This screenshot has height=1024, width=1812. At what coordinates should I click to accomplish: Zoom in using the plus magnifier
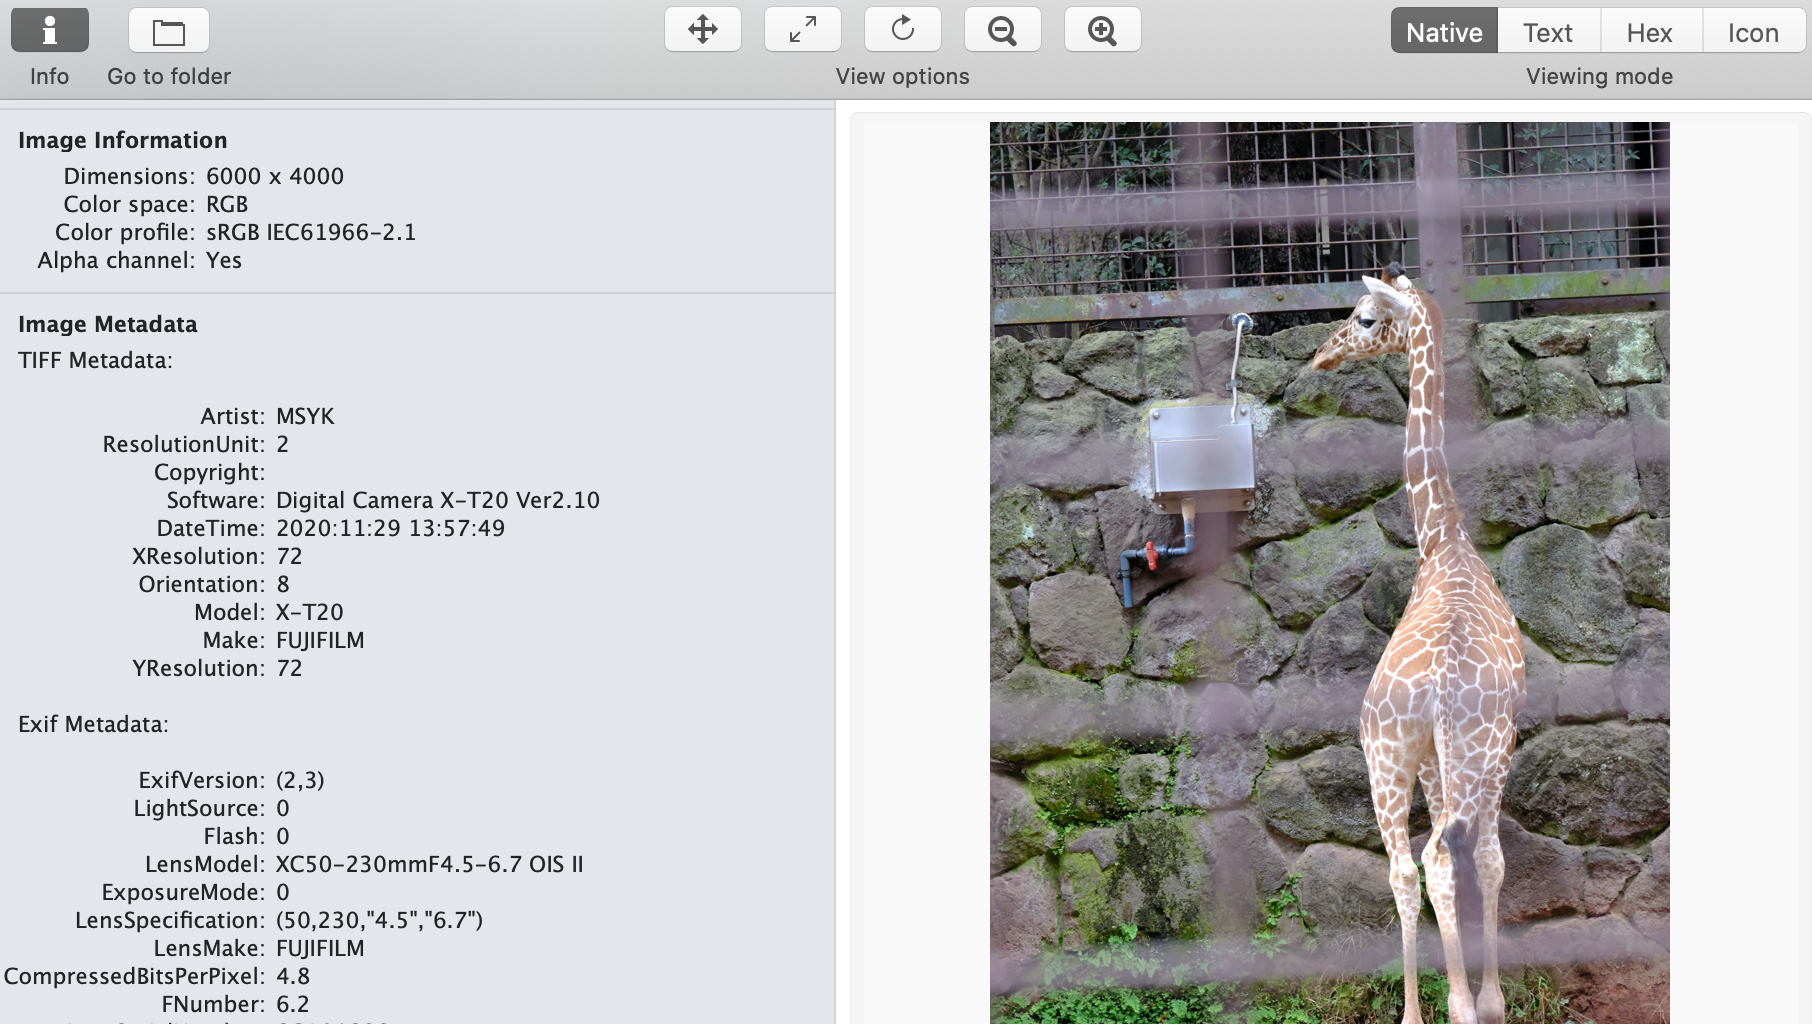pos(1103,29)
